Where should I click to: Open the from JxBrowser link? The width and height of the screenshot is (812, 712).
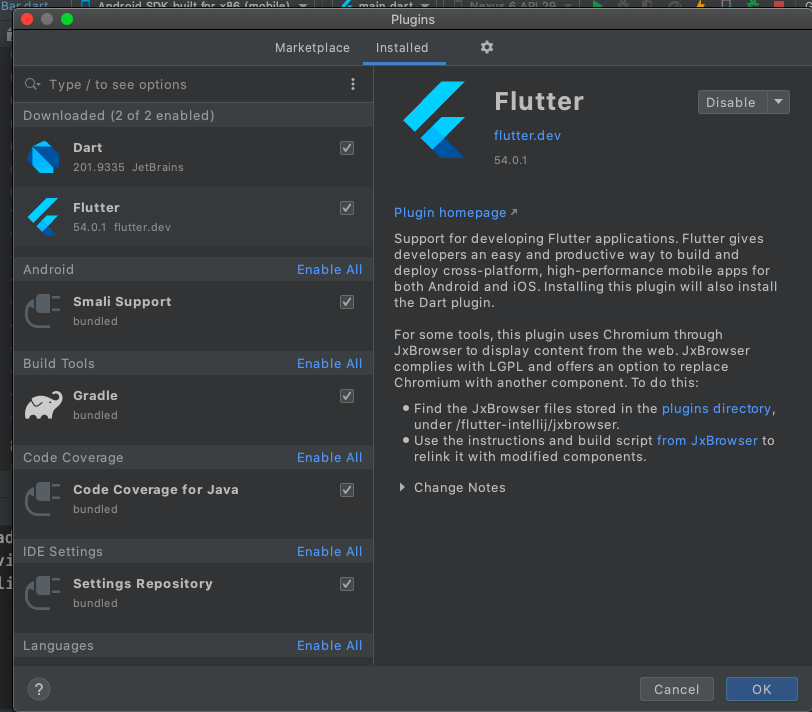click(707, 441)
